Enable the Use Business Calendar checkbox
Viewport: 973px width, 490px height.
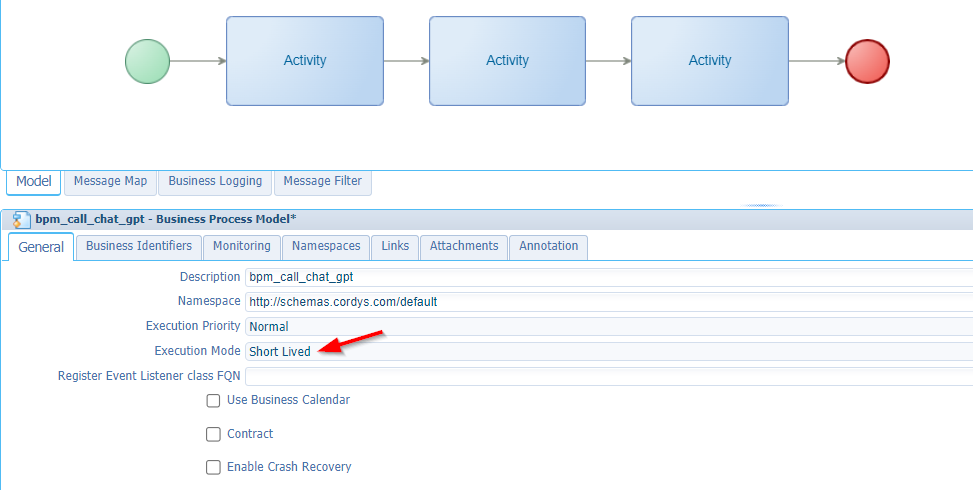click(x=213, y=401)
